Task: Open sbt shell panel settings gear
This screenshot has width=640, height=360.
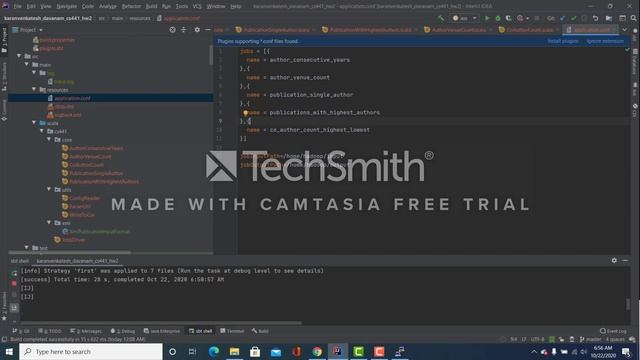Action: pos(614,260)
